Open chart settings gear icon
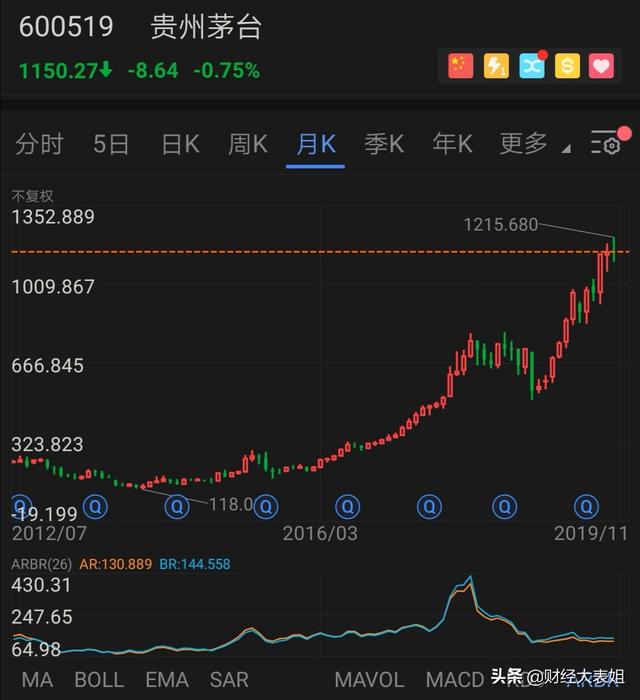640x700 pixels. [607, 145]
